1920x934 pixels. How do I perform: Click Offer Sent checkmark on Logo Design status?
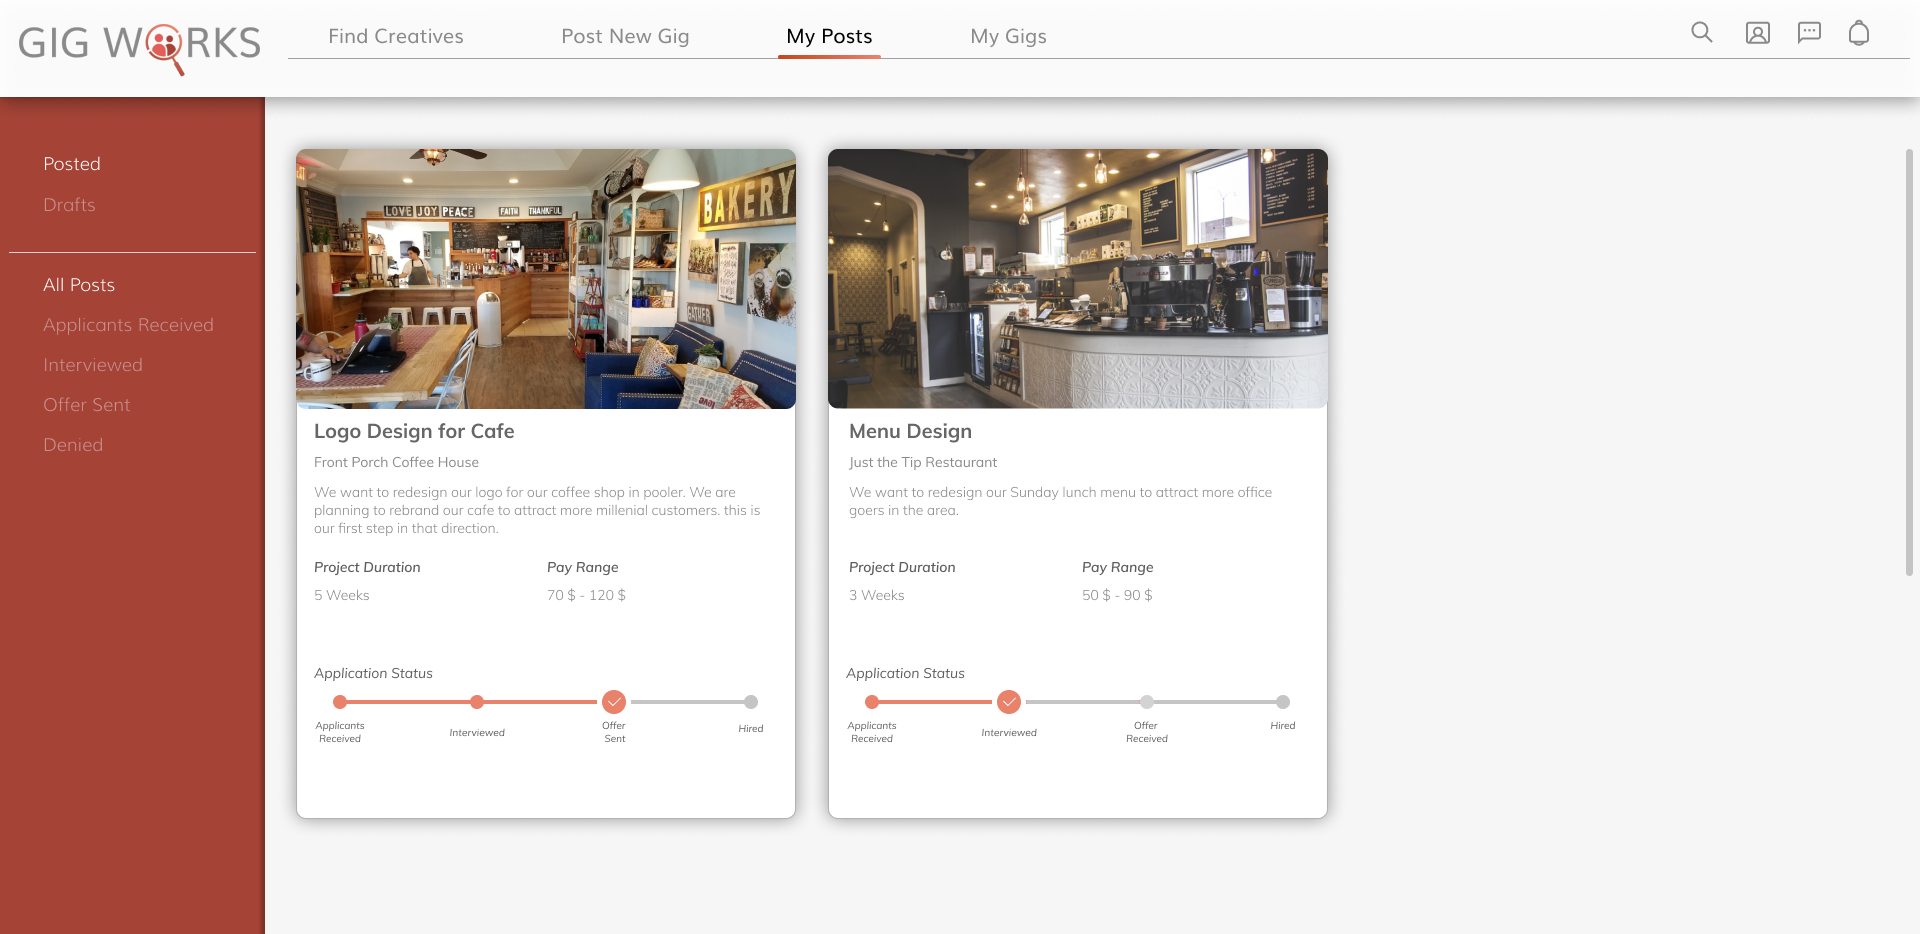coord(614,702)
